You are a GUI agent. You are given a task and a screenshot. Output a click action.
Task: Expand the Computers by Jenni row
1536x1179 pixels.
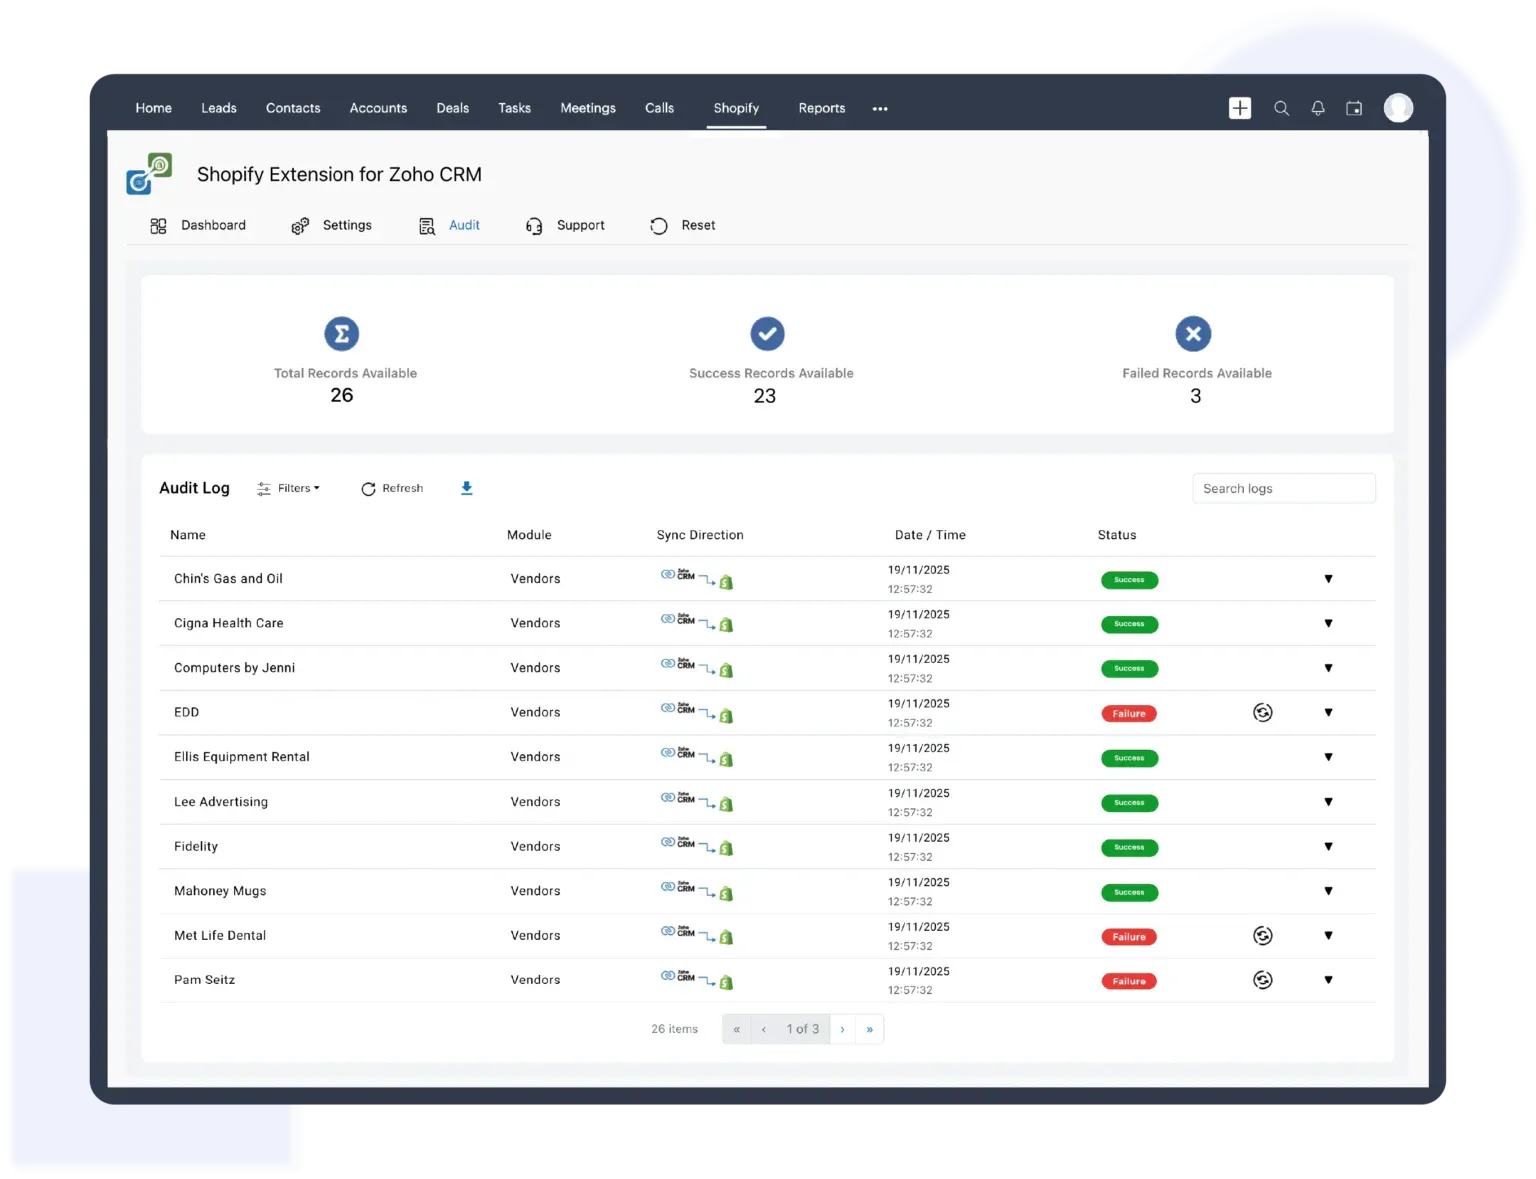[x=1328, y=668]
